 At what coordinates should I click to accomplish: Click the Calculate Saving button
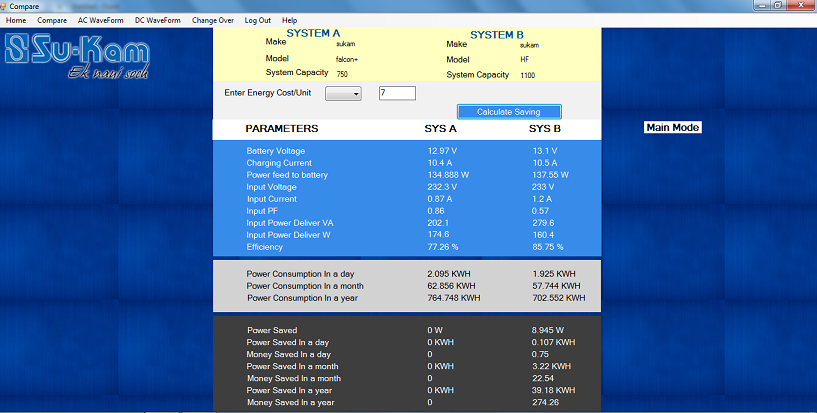509,112
